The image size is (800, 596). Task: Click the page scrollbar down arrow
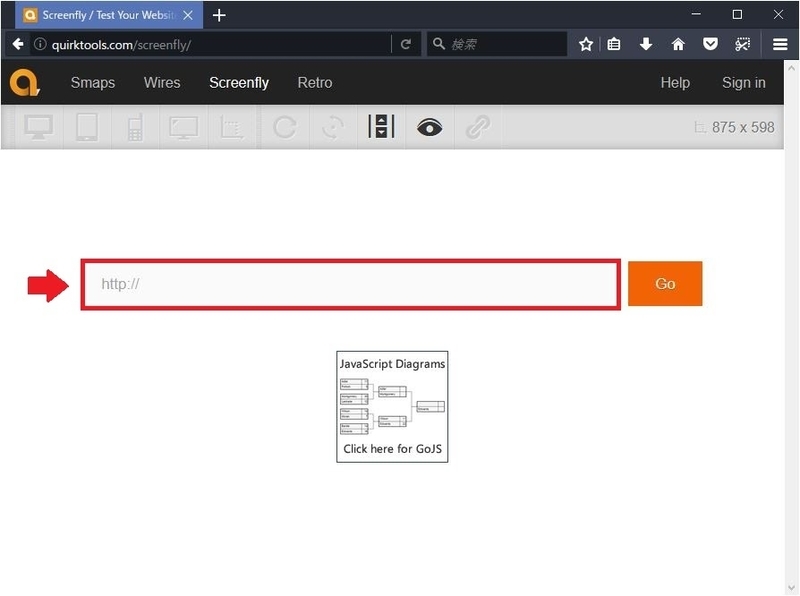[x=792, y=587]
